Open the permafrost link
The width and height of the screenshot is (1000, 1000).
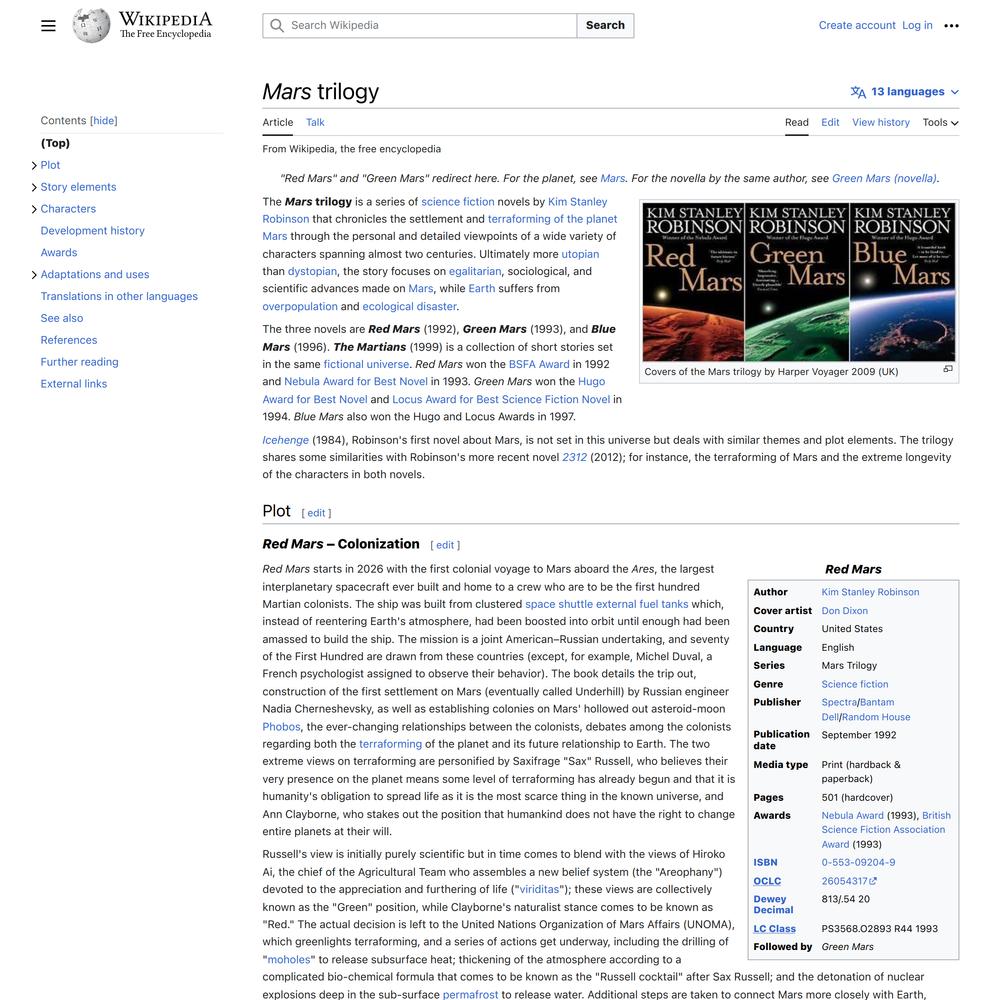(471, 994)
